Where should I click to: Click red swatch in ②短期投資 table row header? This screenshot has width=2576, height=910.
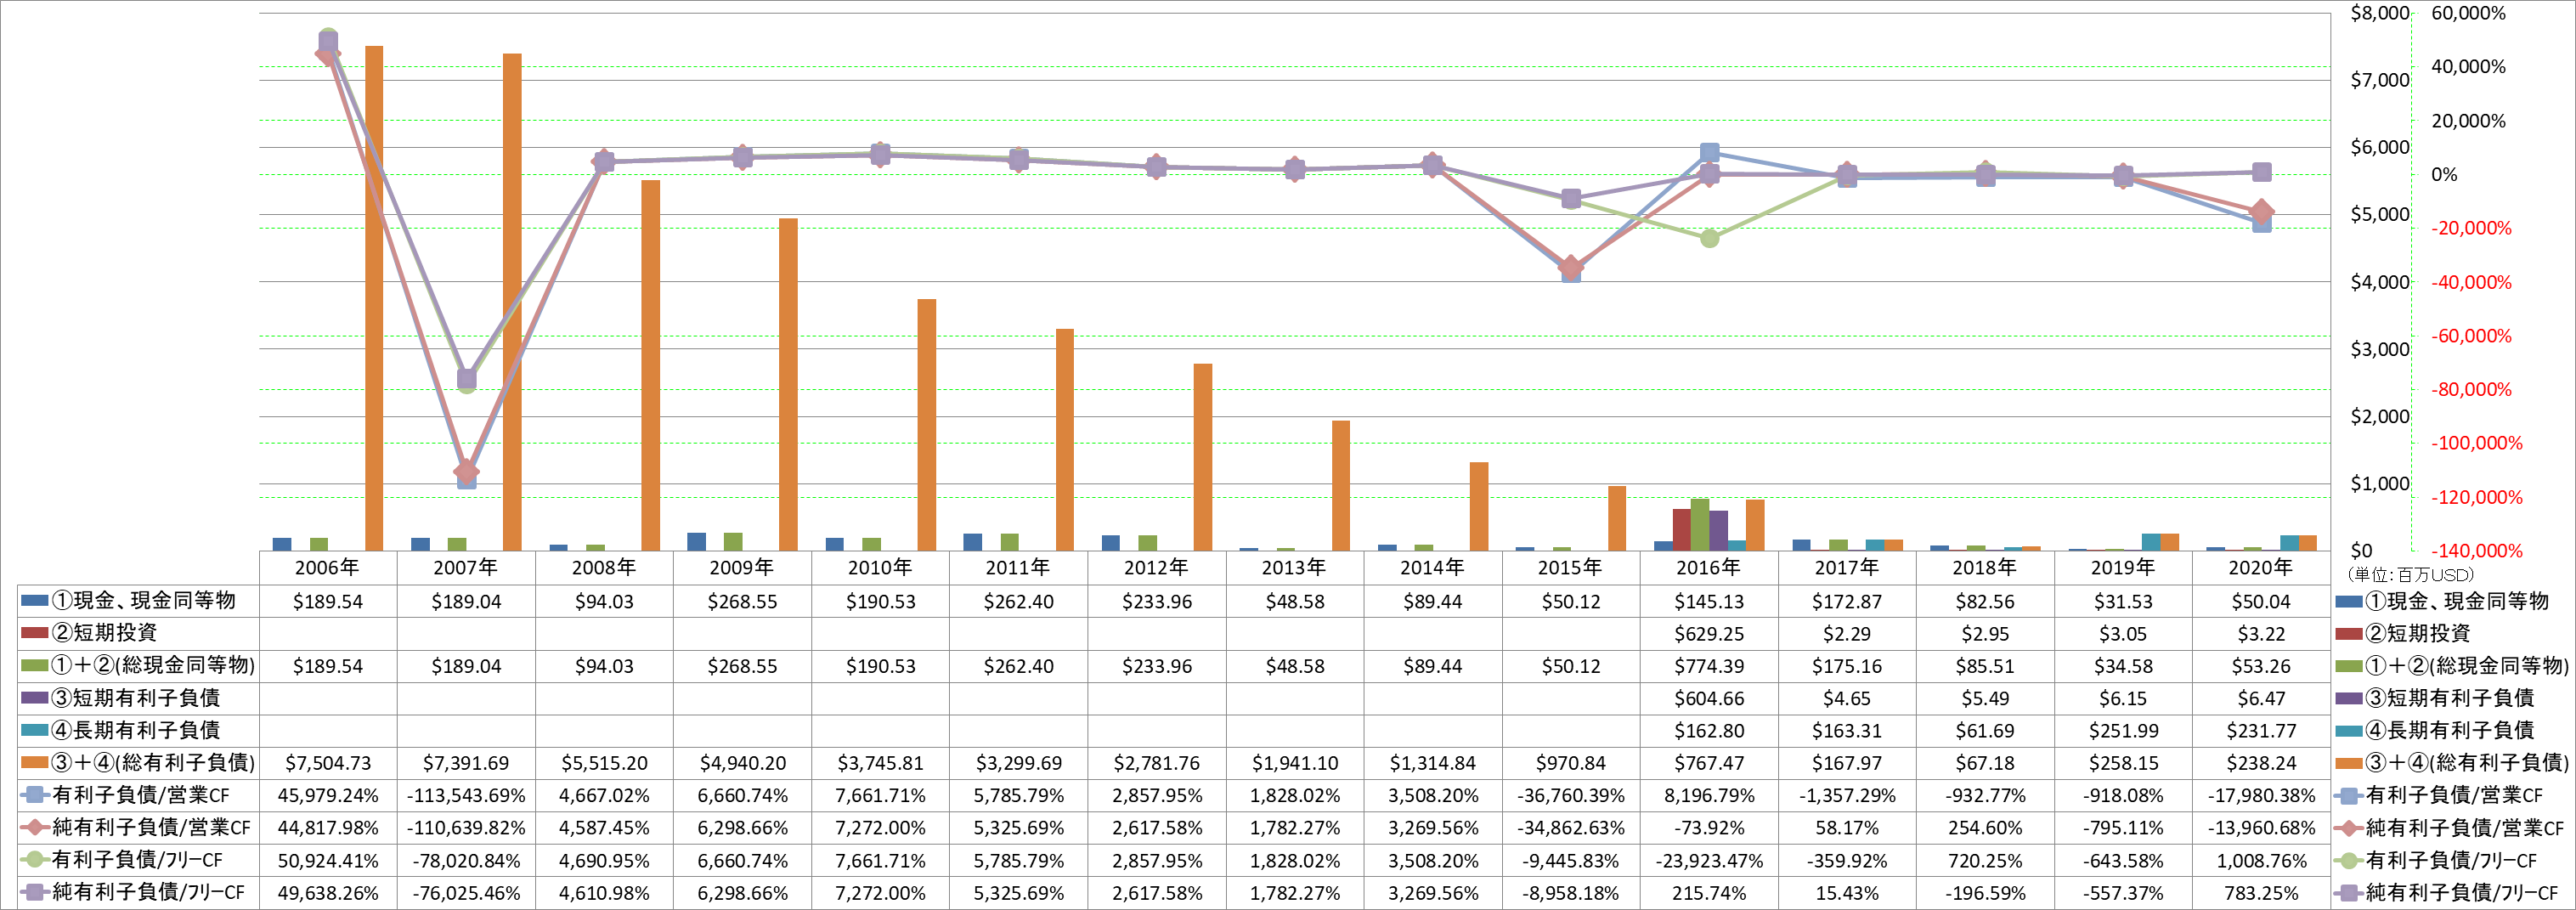[x=35, y=633]
